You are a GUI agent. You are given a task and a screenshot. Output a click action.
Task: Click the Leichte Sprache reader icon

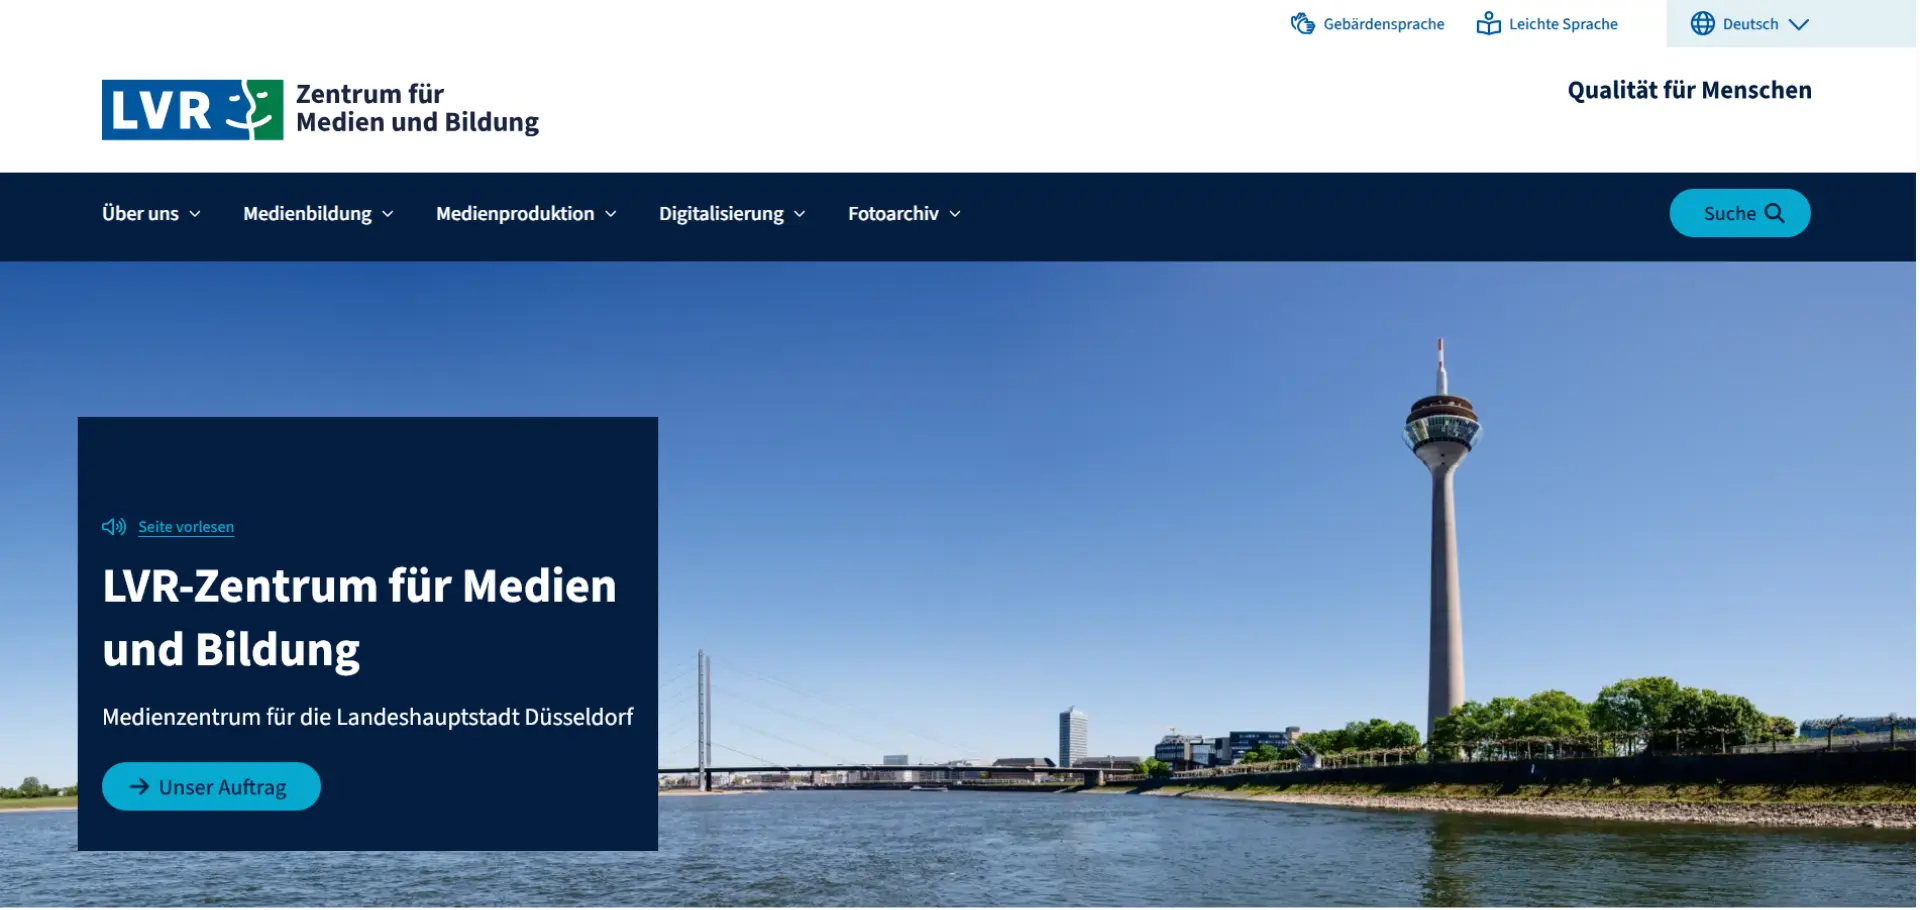point(1488,24)
